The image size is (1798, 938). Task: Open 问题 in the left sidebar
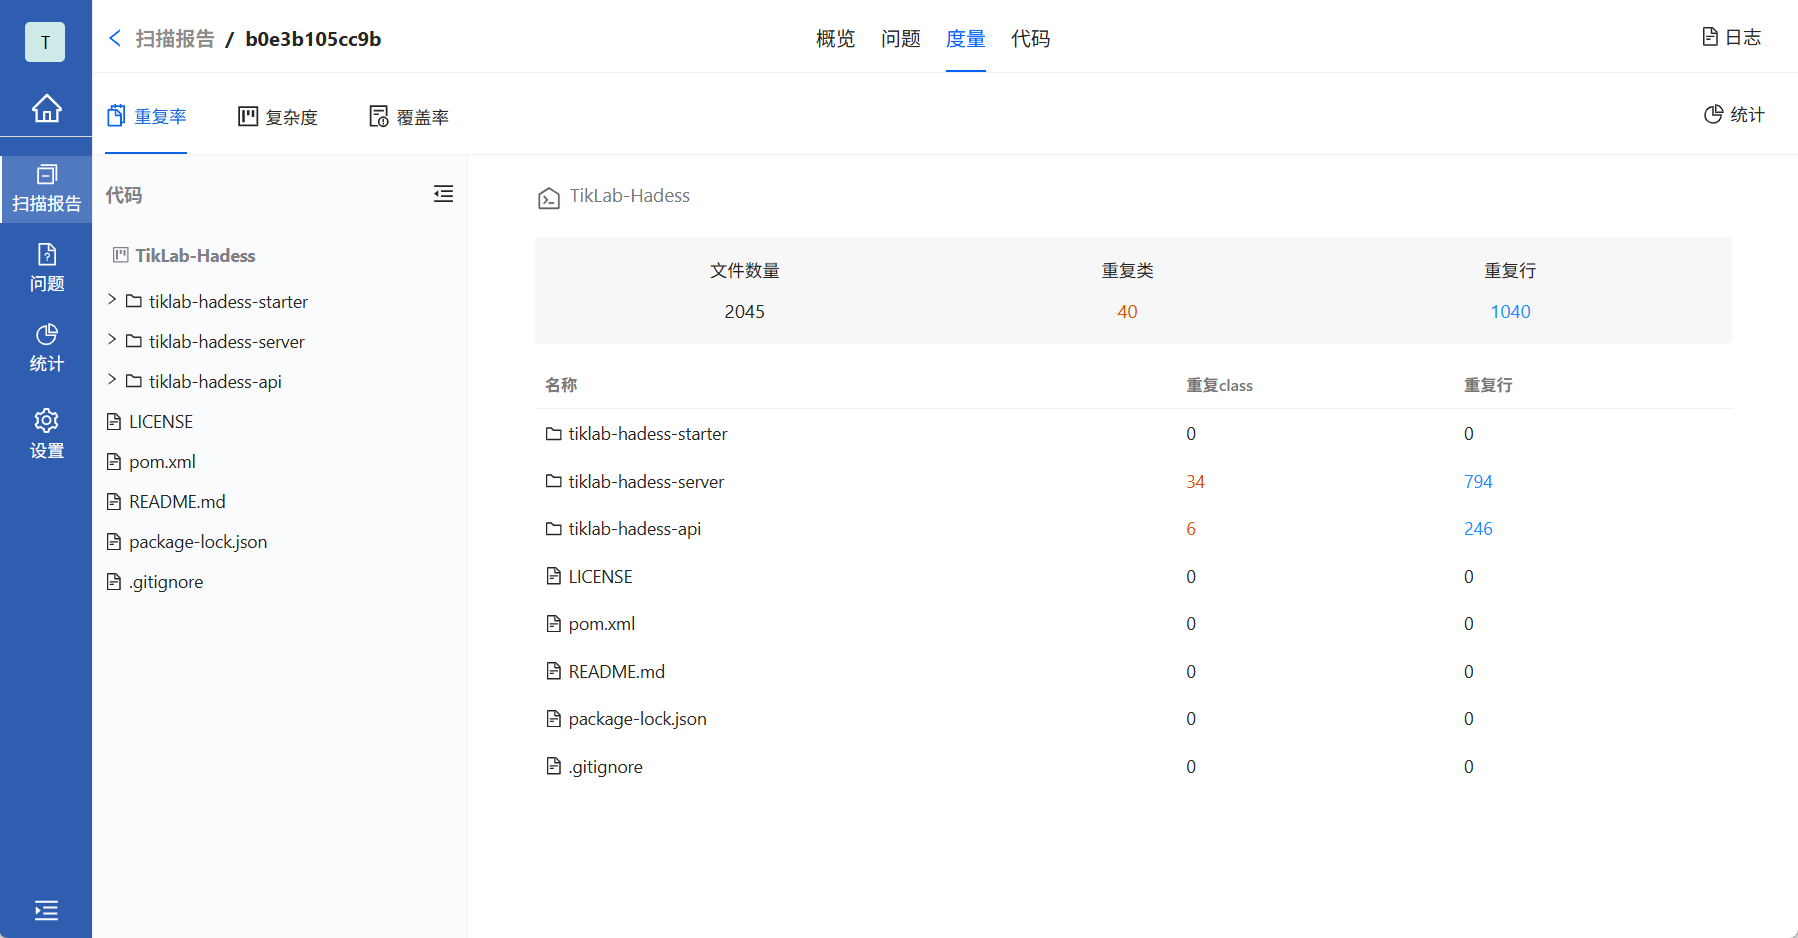(46, 268)
